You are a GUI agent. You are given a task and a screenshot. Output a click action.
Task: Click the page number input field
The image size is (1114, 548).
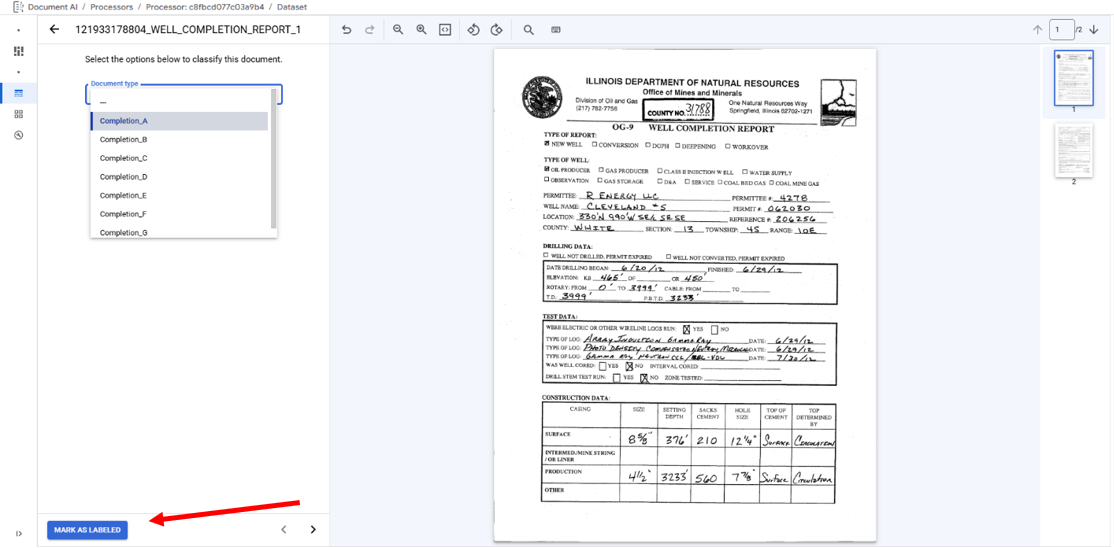[1061, 30]
